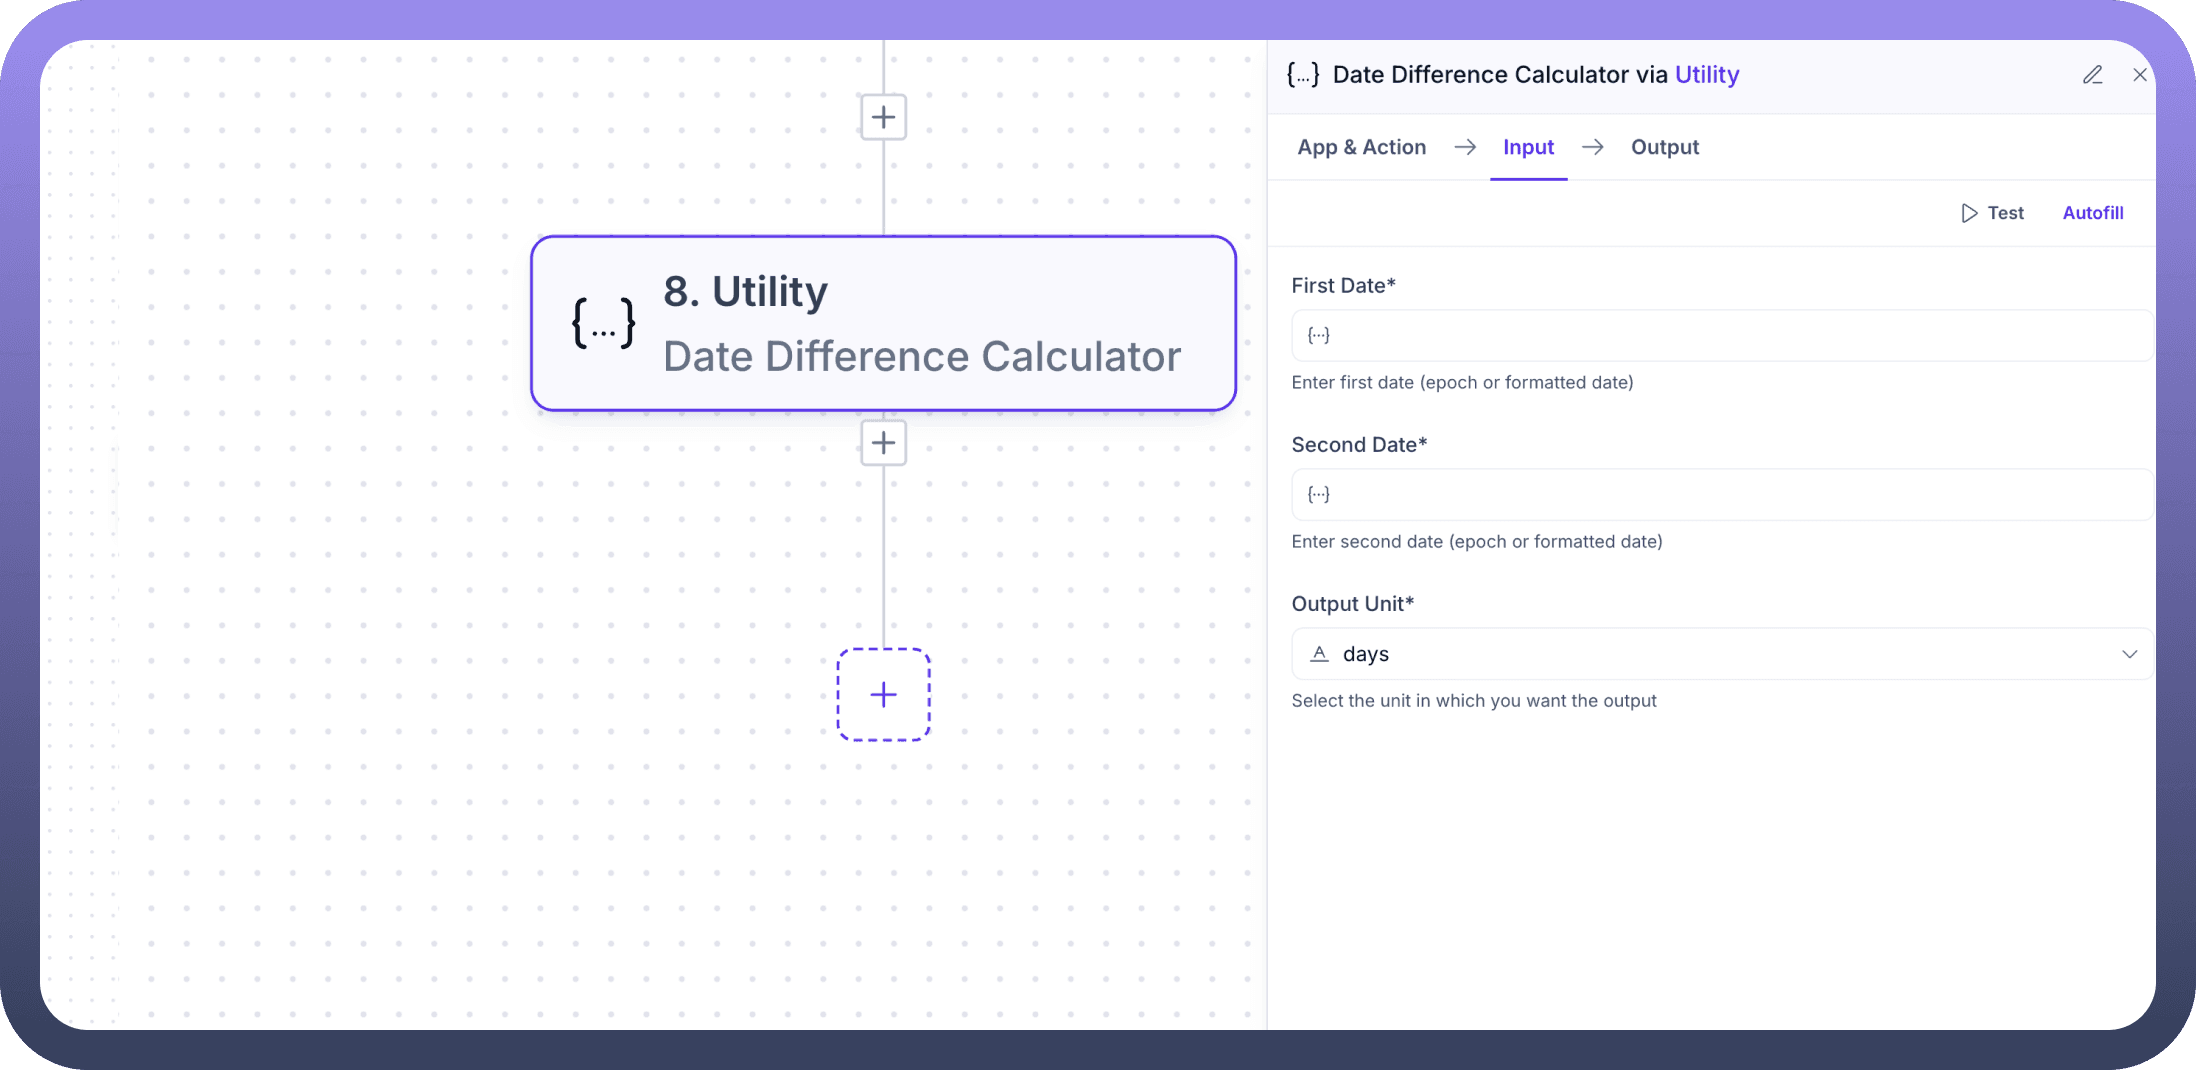
Task: Close the Date Difference Calculator panel
Action: pyautogui.click(x=2139, y=75)
